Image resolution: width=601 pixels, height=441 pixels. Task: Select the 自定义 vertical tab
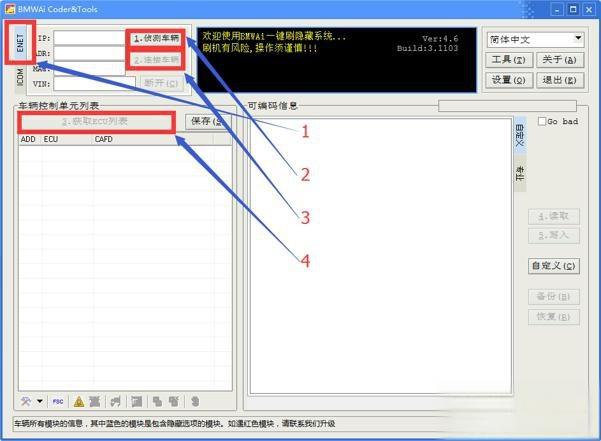[x=520, y=135]
